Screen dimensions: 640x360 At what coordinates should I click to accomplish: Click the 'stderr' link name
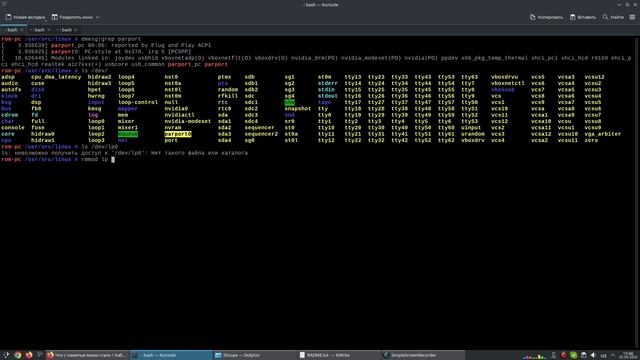[x=328, y=83]
